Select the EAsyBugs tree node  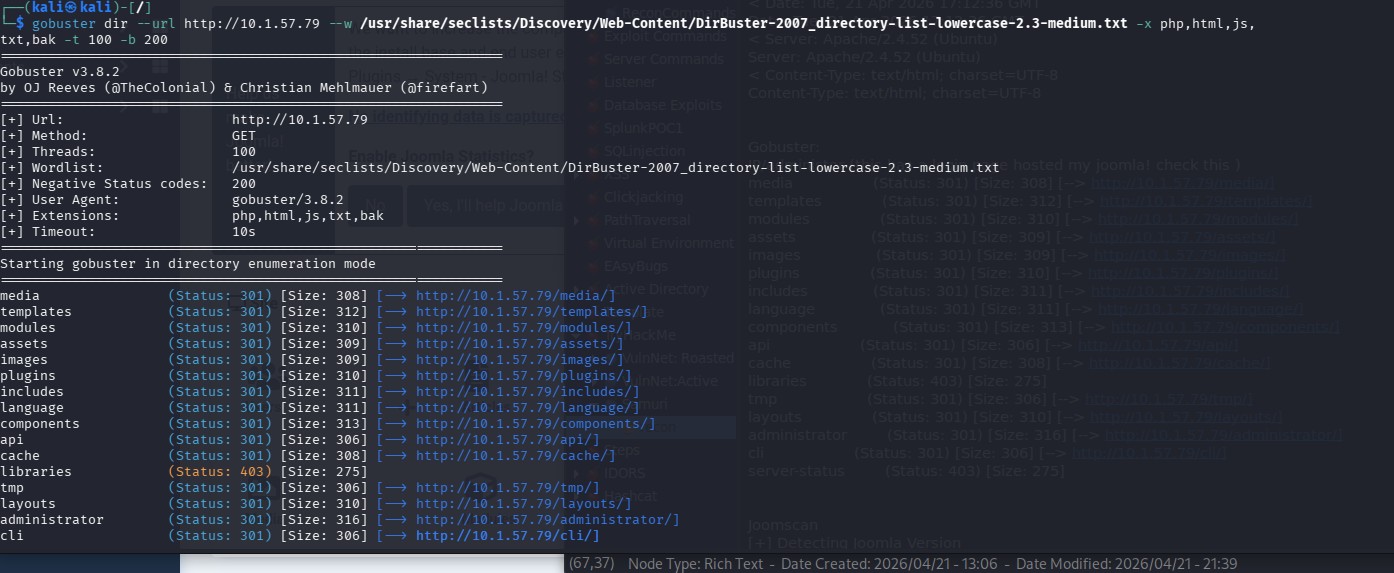635,267
